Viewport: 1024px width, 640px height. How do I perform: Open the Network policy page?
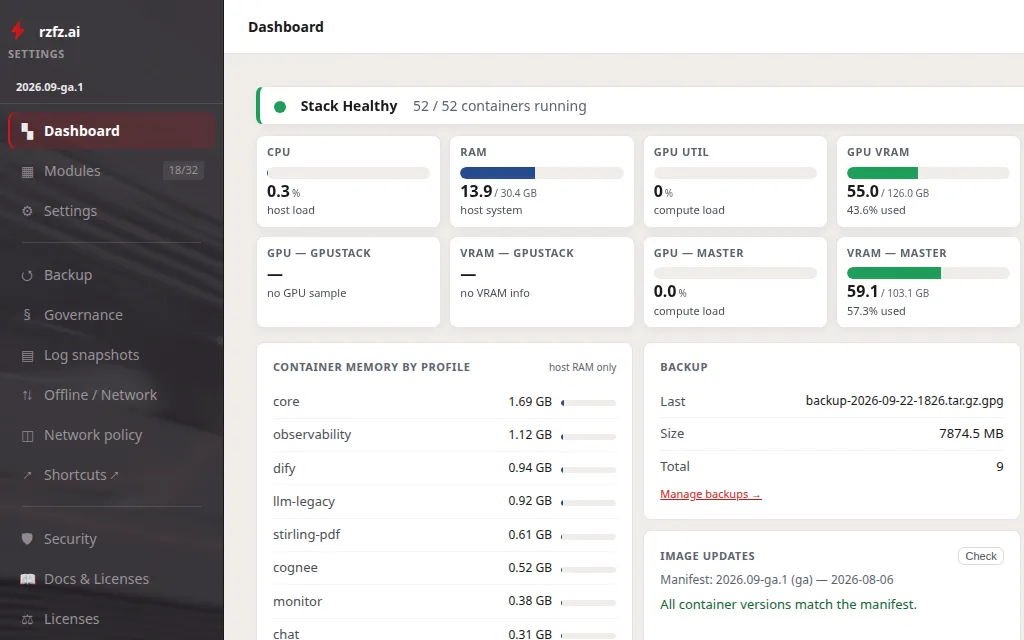tap(112, 435)
